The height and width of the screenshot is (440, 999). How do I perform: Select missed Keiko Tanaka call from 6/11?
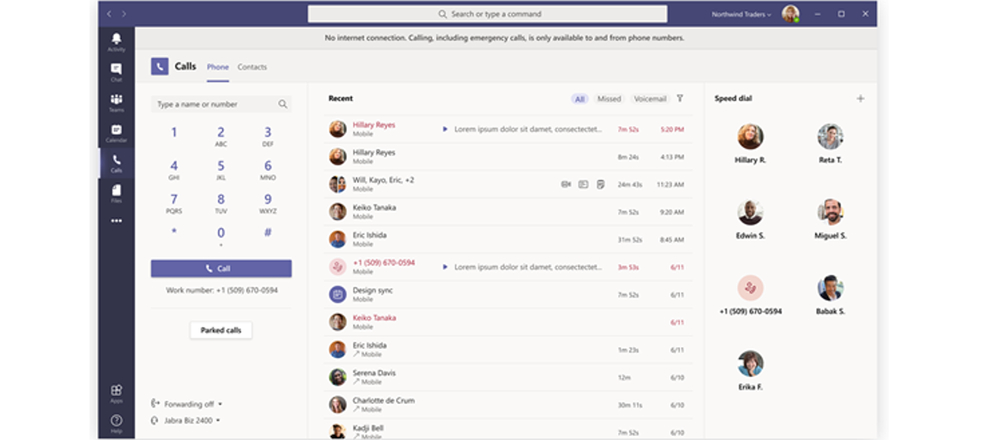tap(508, 322)
